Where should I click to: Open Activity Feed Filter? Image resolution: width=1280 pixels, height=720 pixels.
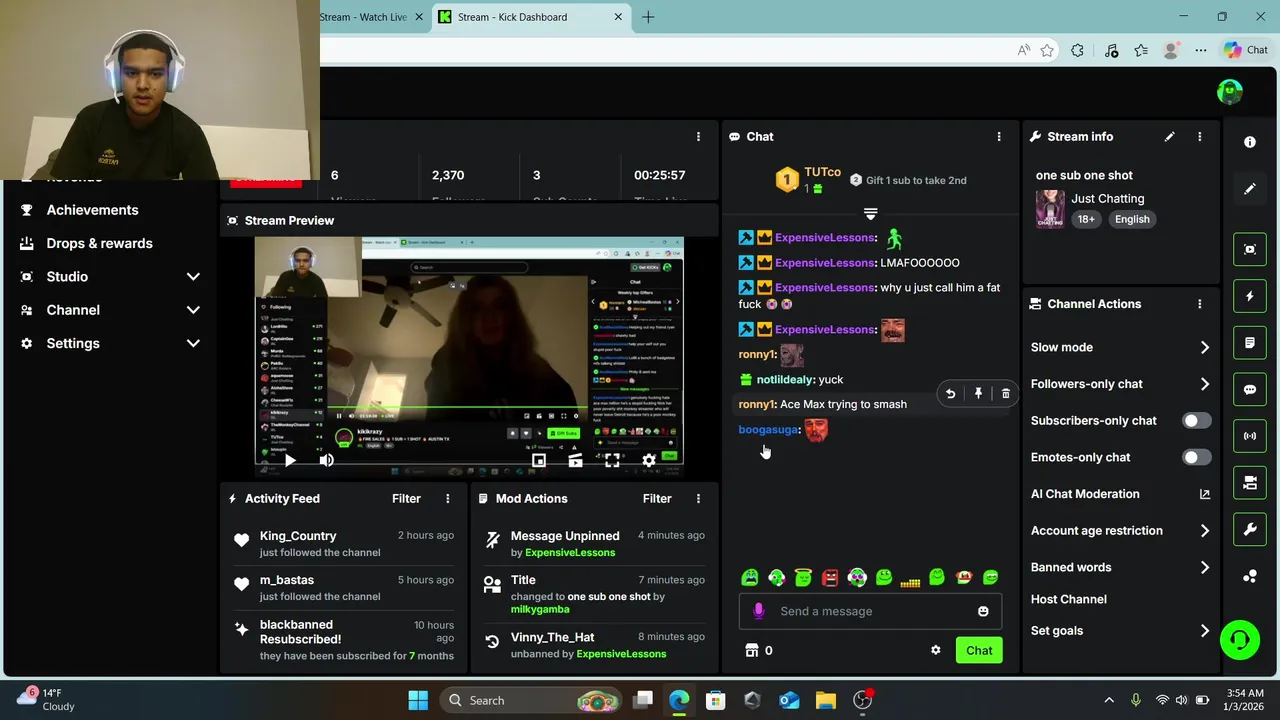(406, 498)
